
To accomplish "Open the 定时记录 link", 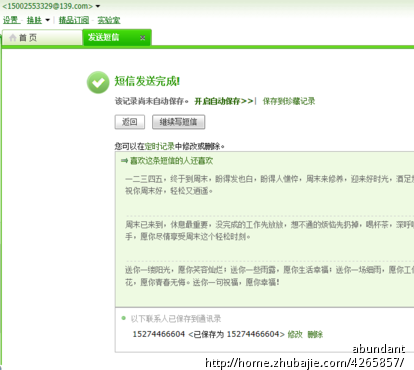I will click(x=159, y=146).
